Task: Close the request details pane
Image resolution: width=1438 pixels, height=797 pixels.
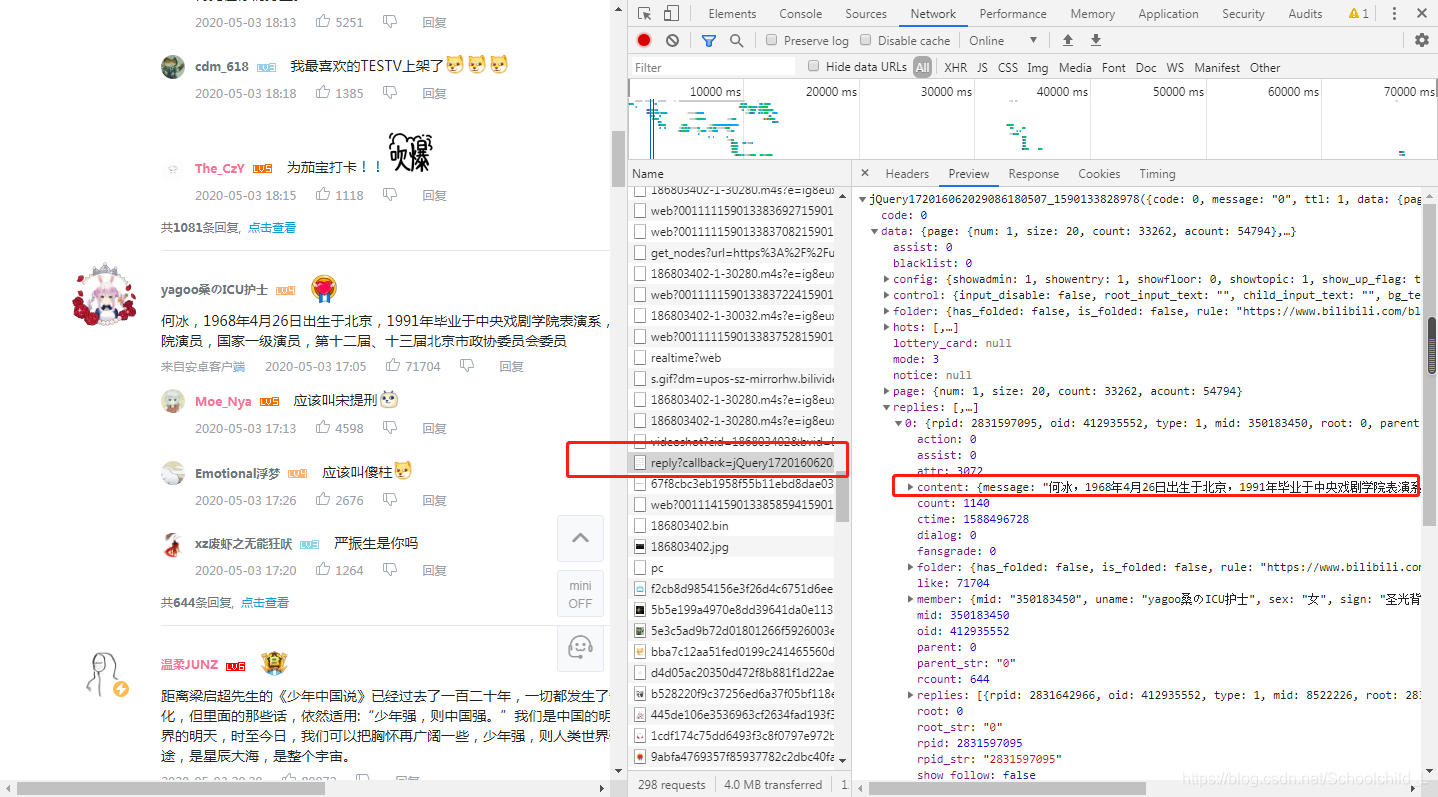Action: tap(865, 173)
